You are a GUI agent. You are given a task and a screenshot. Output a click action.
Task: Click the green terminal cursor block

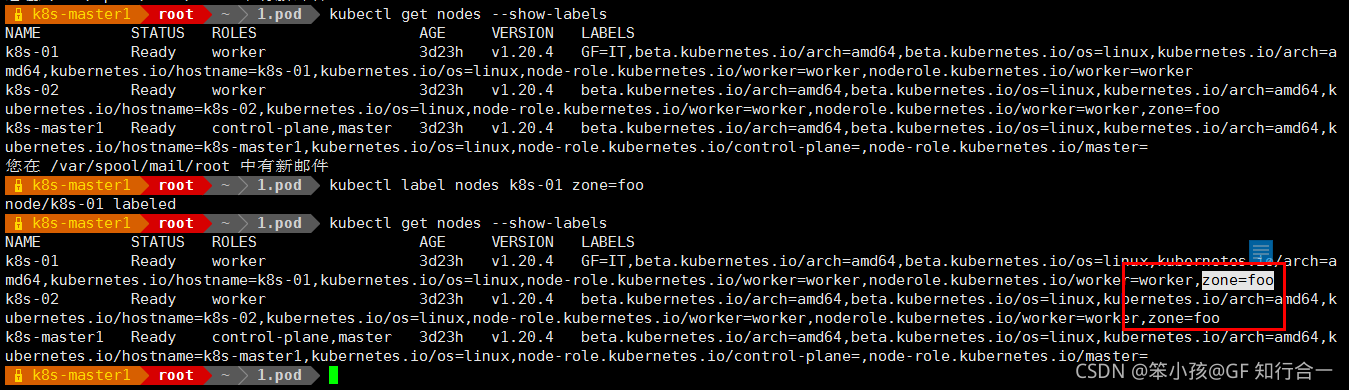click(x=333, y=375)
